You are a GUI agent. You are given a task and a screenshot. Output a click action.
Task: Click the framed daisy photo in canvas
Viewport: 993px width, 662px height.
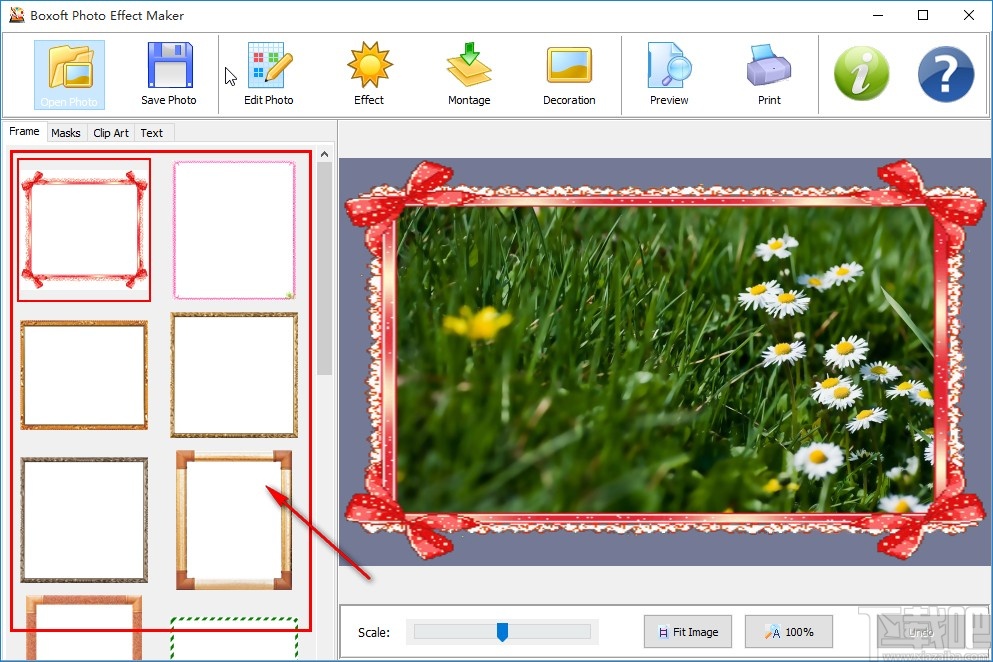[x=665, y=359]
